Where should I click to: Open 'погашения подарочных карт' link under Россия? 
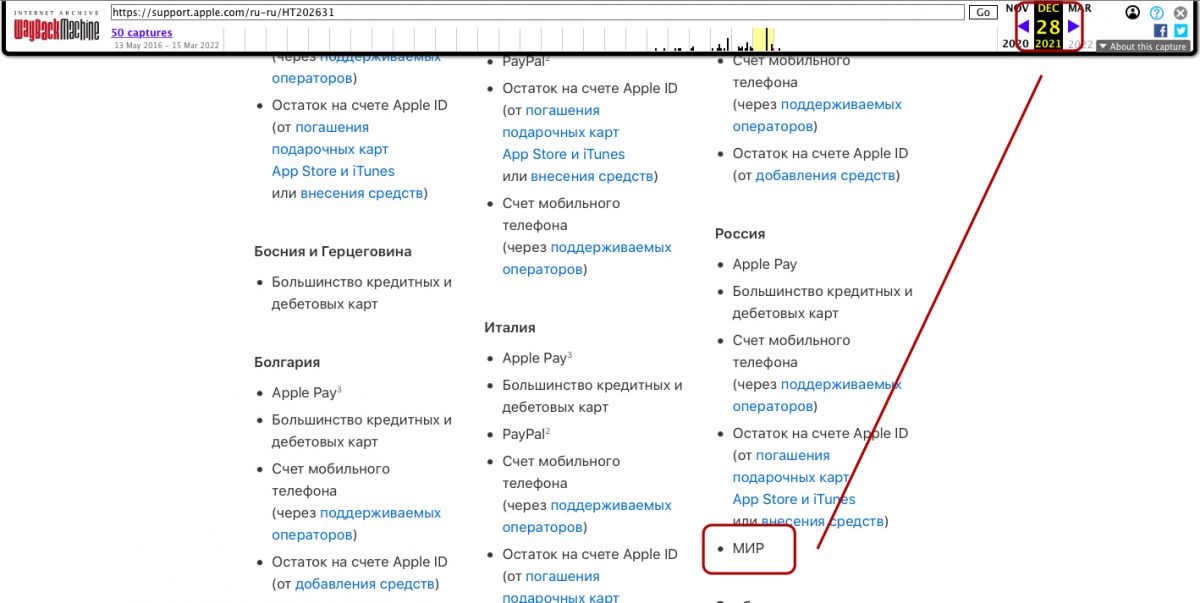[x=790, y=466]
